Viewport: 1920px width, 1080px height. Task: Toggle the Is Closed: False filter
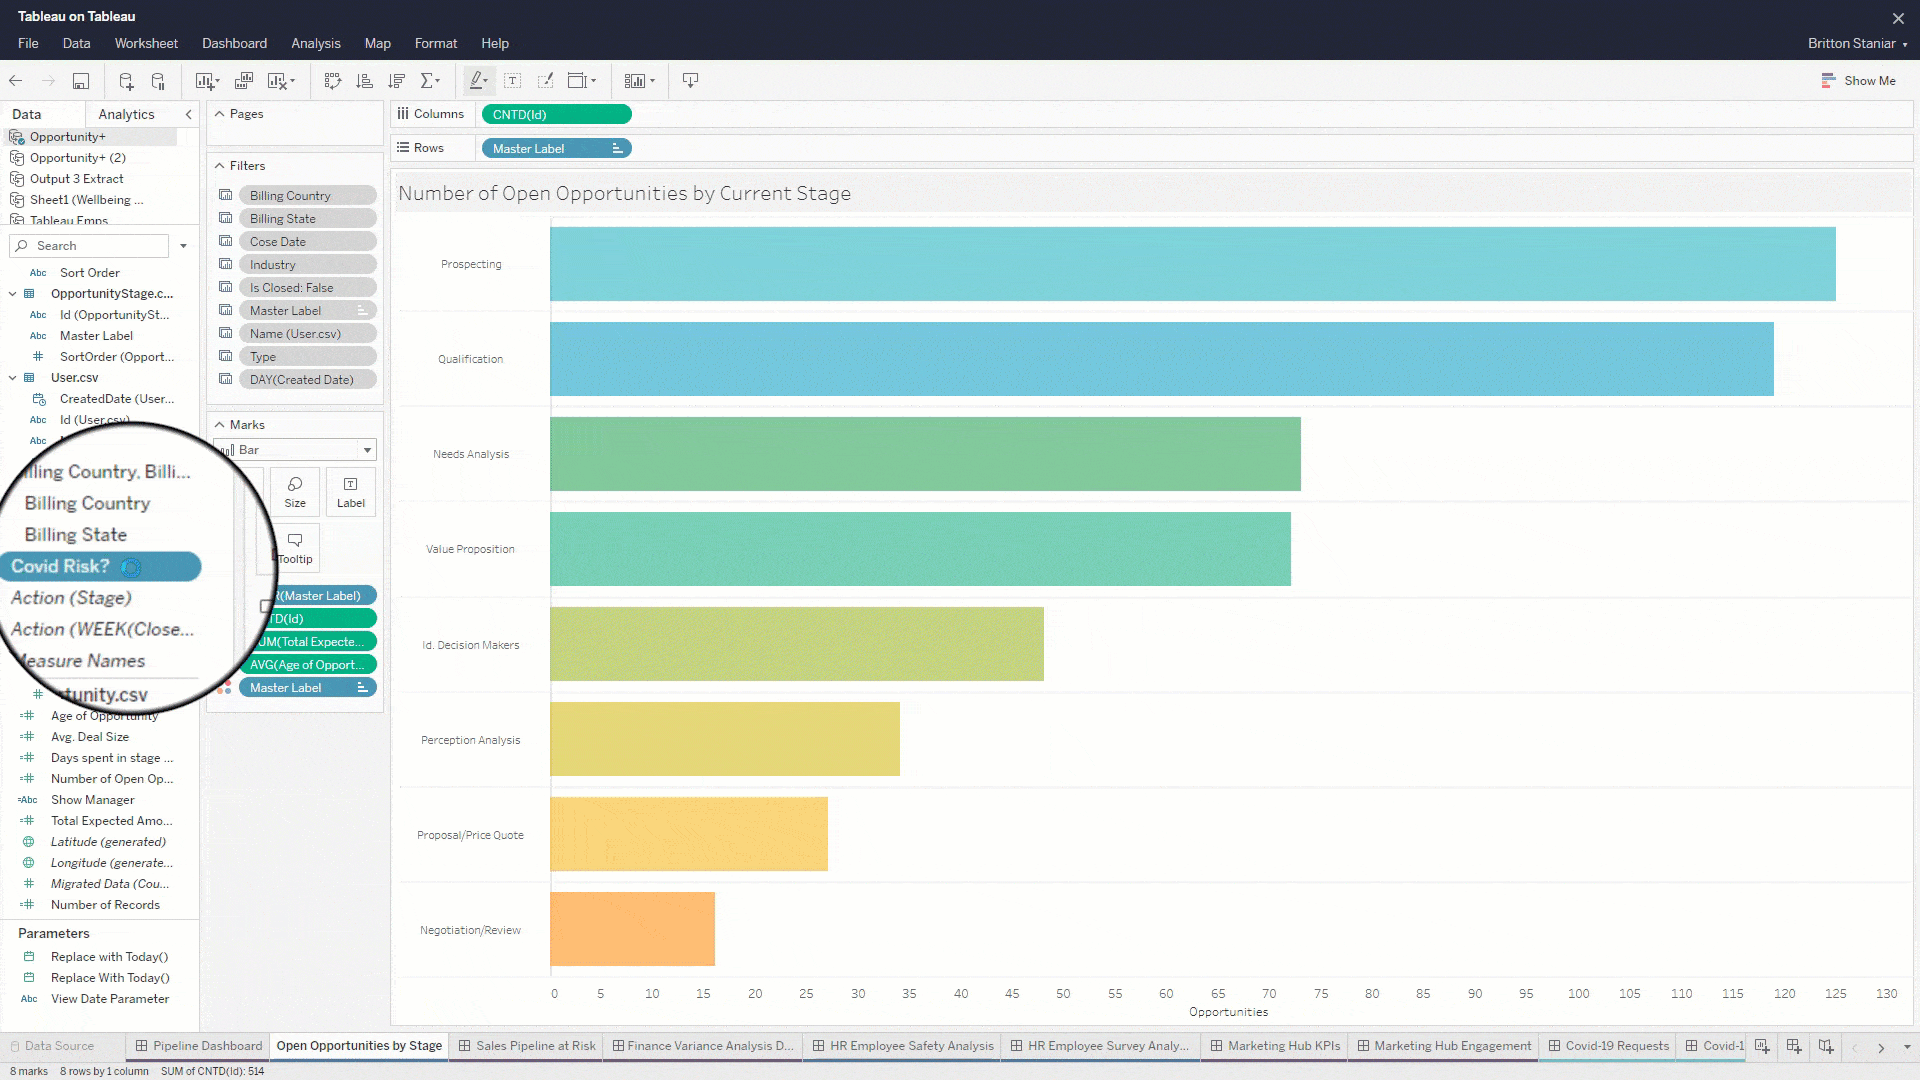tap(290, 287)
